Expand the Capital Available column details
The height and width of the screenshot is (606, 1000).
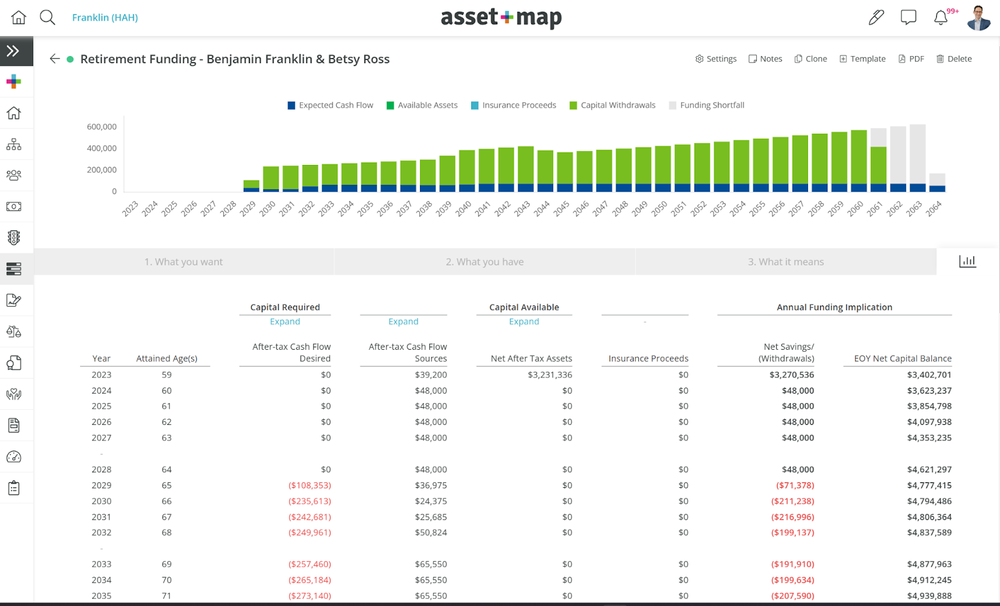(524, 321)
